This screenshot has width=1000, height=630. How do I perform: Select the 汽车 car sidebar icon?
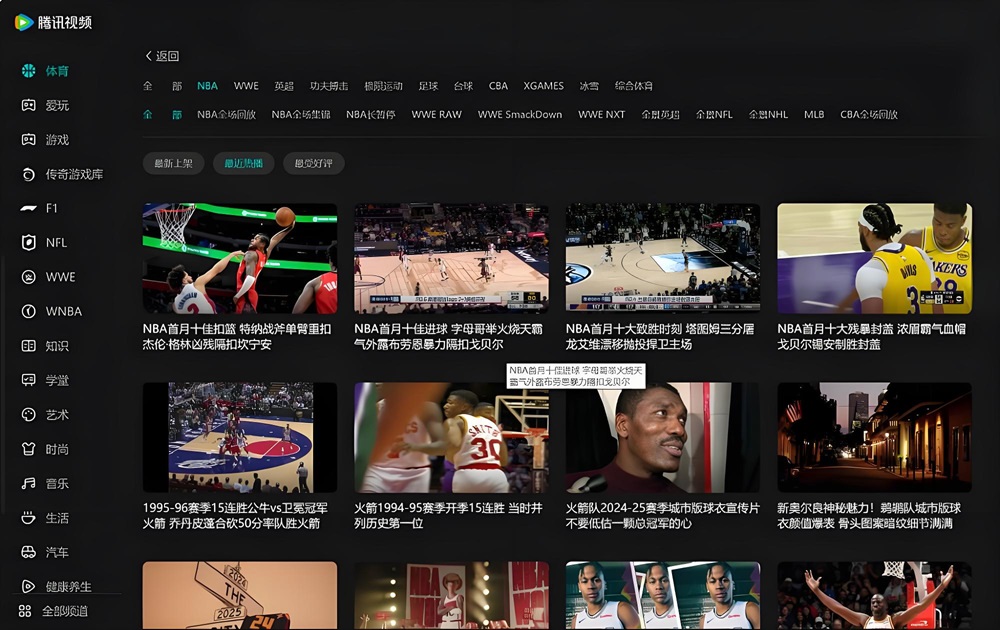point(29,552)
